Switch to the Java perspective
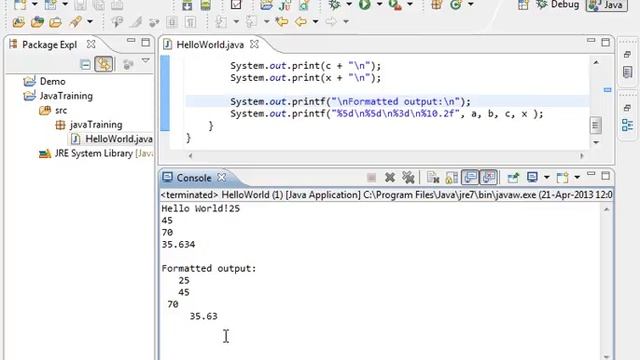This screenshot has height=360, width=640. tap(607, 5)
